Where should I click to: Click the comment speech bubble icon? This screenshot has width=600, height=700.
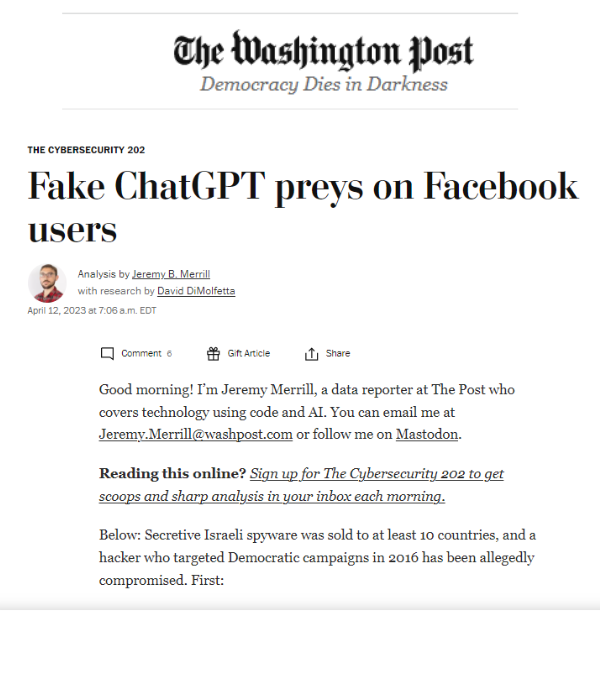coord(107,354)
